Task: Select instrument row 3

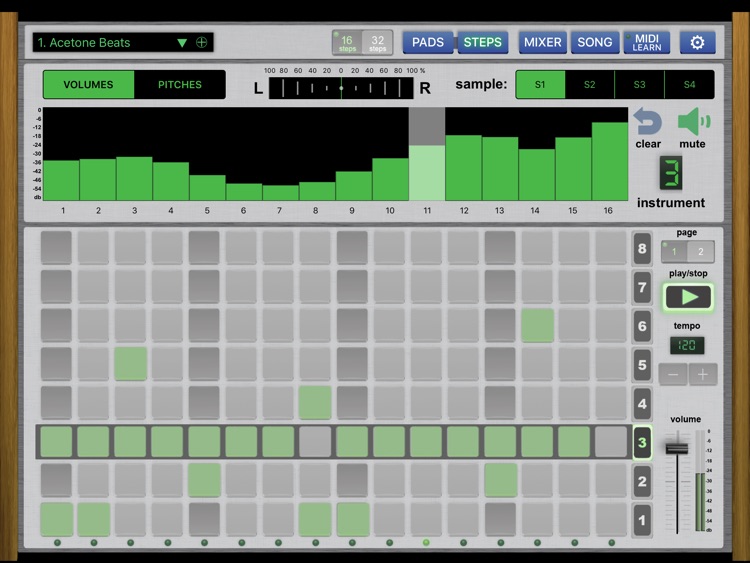Action: point(642,443)
